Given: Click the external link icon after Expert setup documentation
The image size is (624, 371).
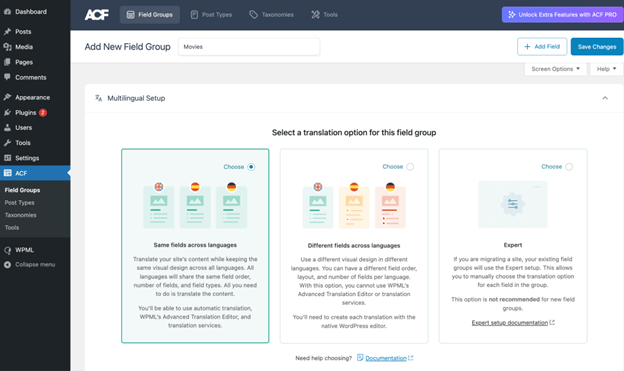Looking at the screenshot, I should click(x=552, y=322).
